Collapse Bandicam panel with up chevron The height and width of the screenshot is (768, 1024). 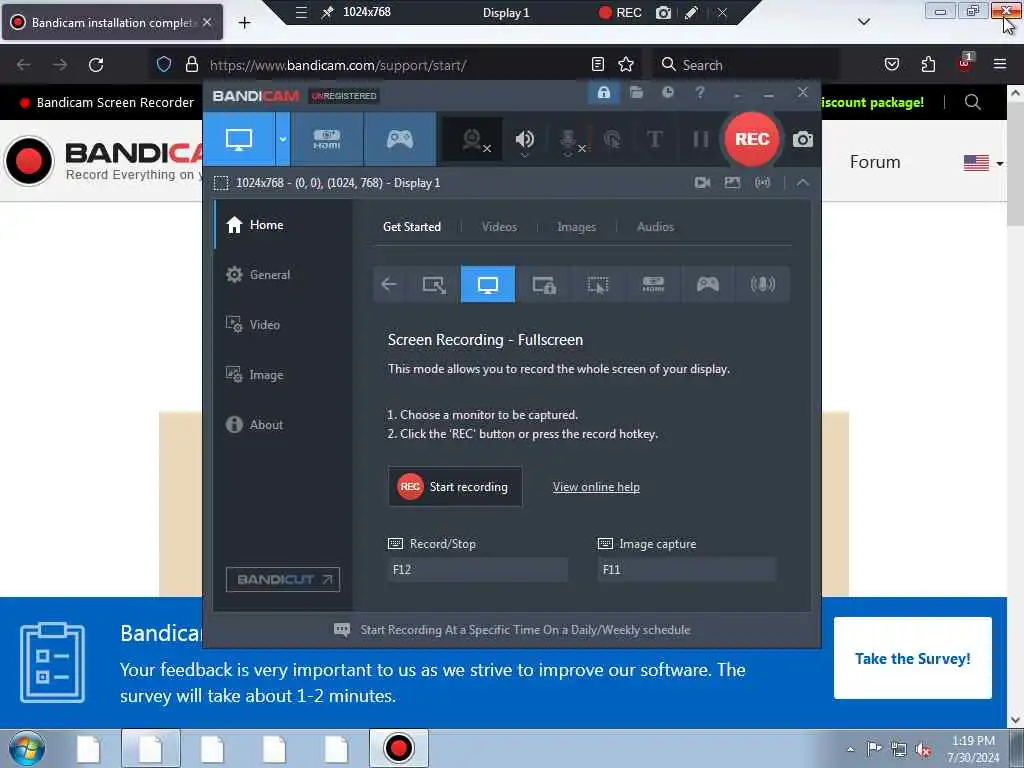tap(803, 183)
